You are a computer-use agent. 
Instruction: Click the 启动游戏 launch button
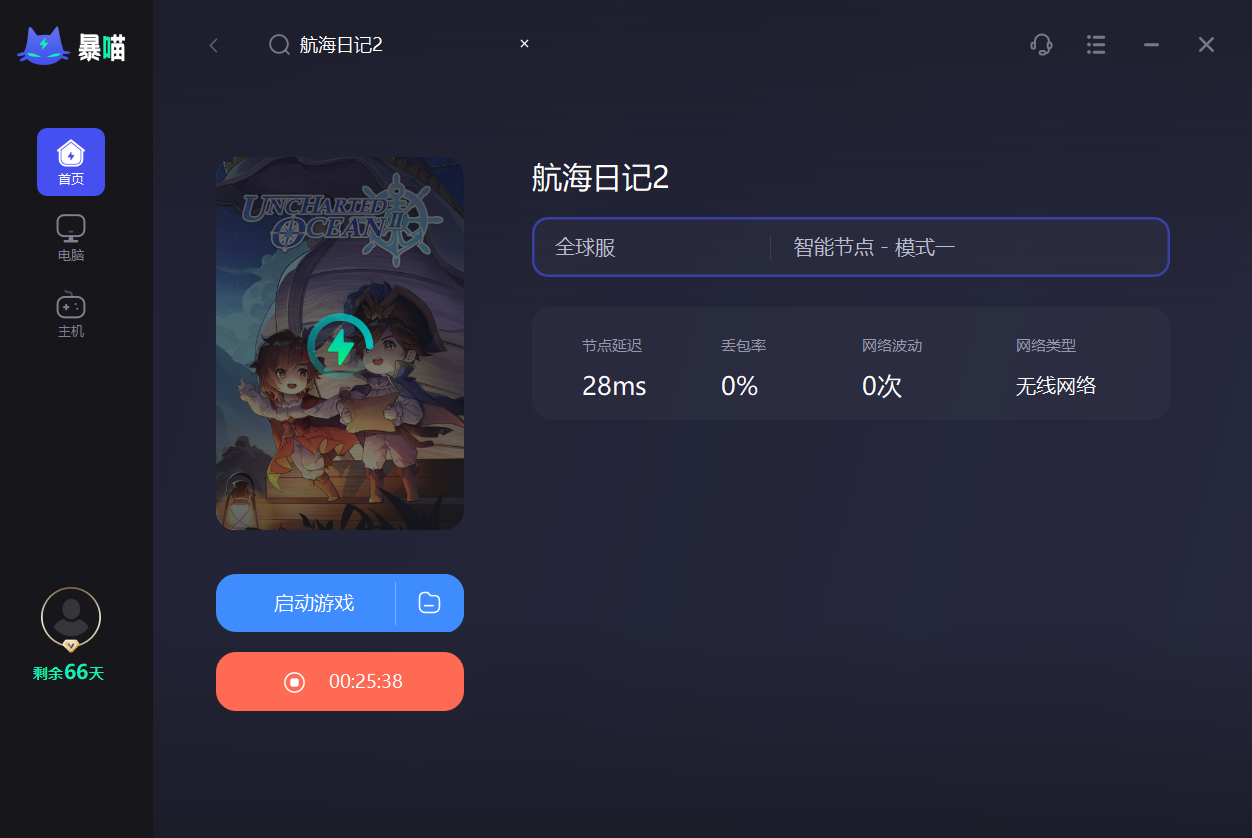pos(306,603)
